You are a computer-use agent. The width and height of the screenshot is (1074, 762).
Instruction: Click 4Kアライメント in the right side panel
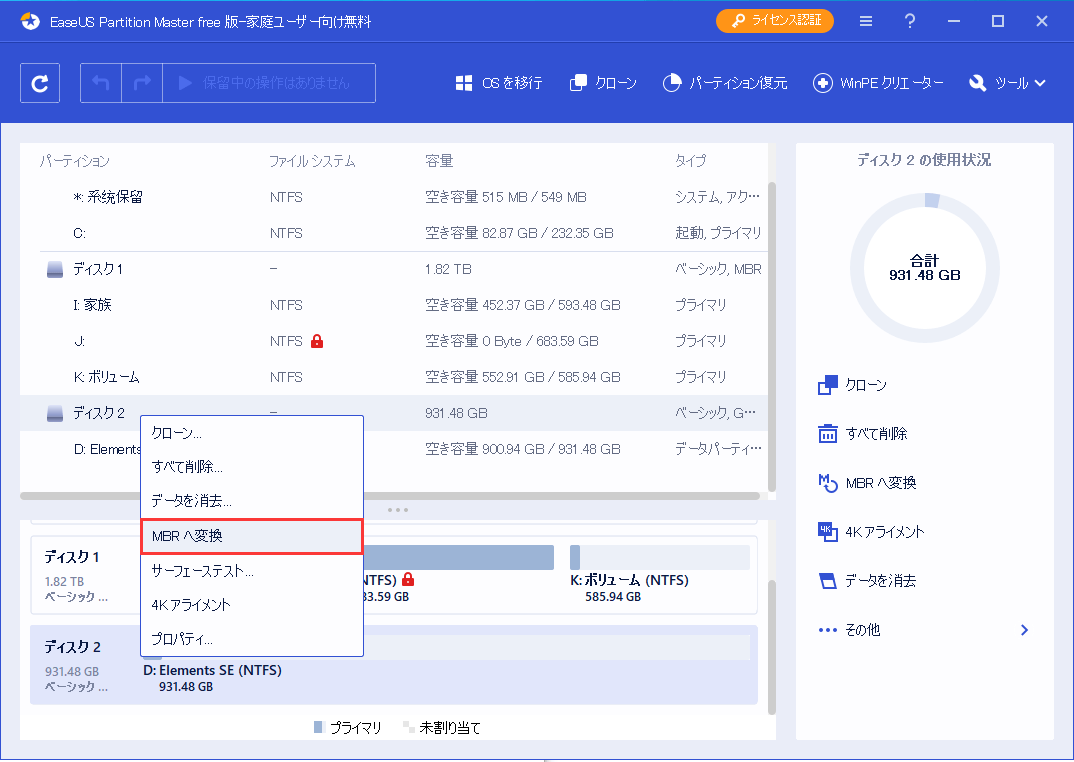871,532
